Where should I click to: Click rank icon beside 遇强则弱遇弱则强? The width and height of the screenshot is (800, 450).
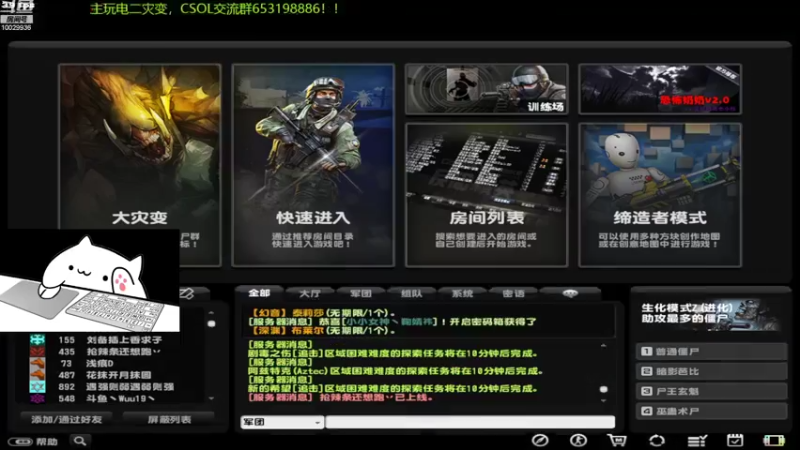pyautogui.click(x=37, y=387)
